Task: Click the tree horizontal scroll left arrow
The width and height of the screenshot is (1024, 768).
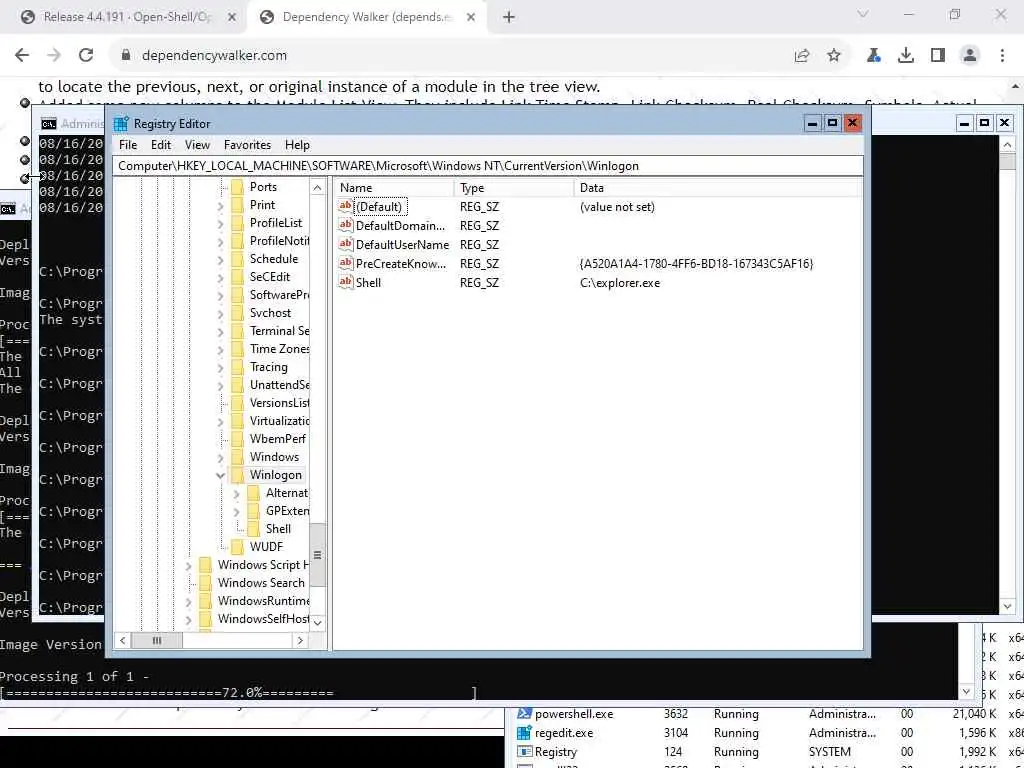Action: [122, 641]
